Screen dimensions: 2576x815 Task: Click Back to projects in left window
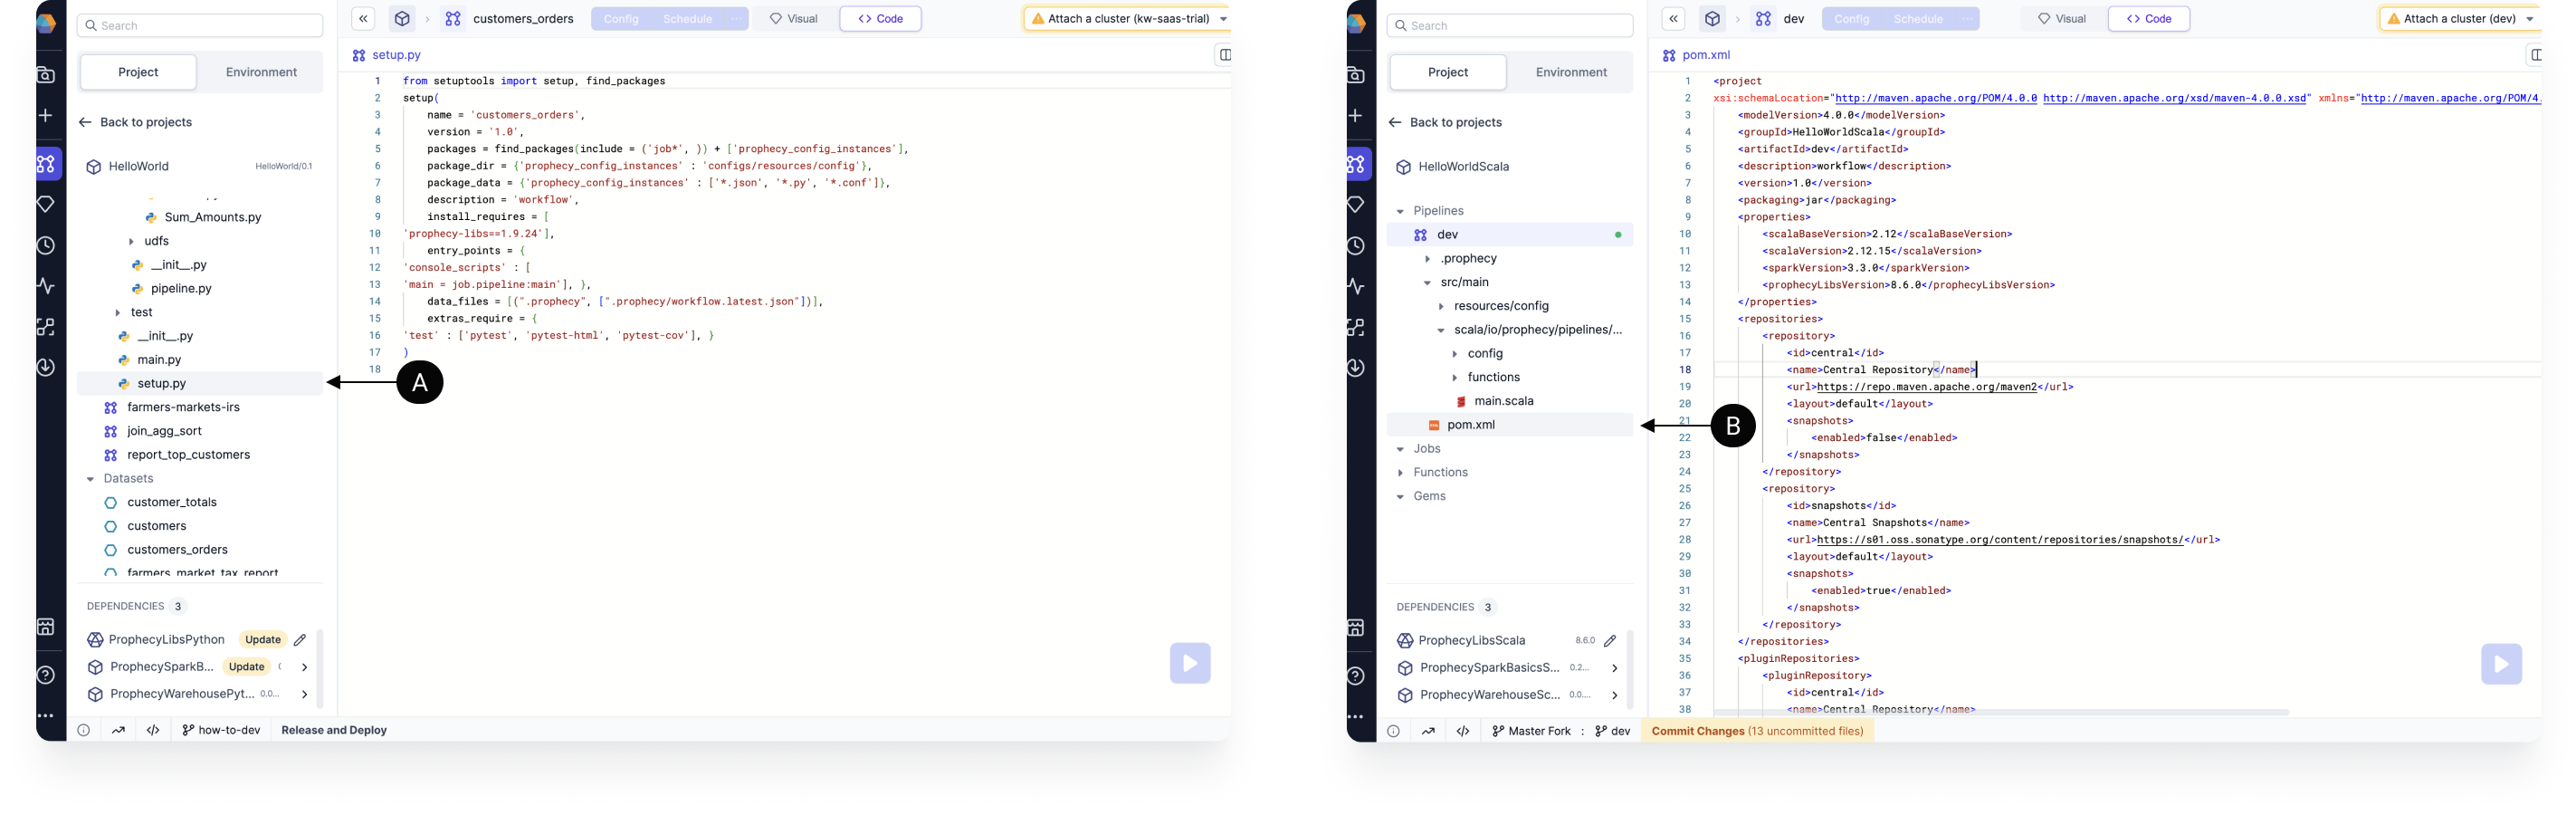point(136,122)
